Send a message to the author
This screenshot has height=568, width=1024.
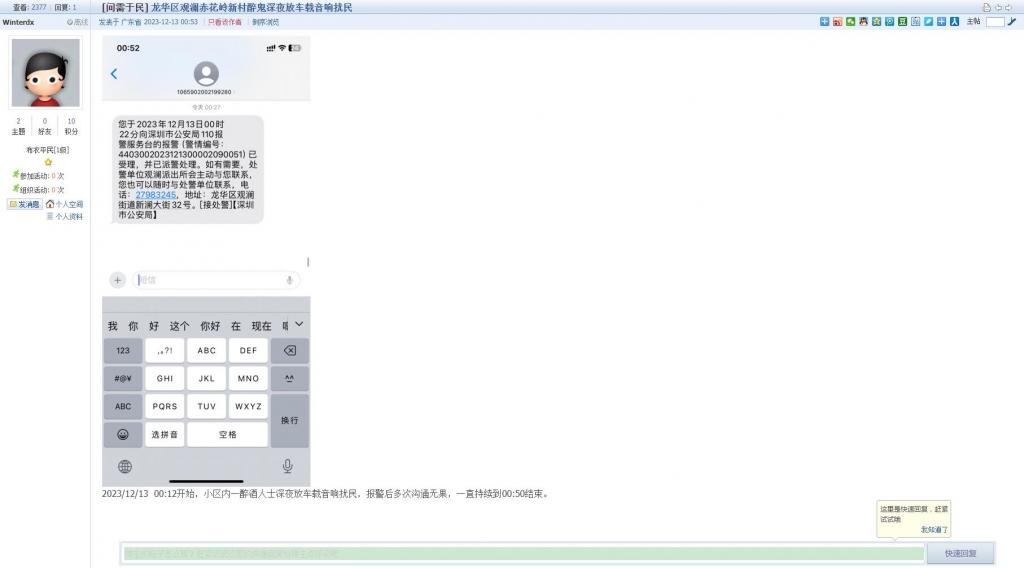26,204
